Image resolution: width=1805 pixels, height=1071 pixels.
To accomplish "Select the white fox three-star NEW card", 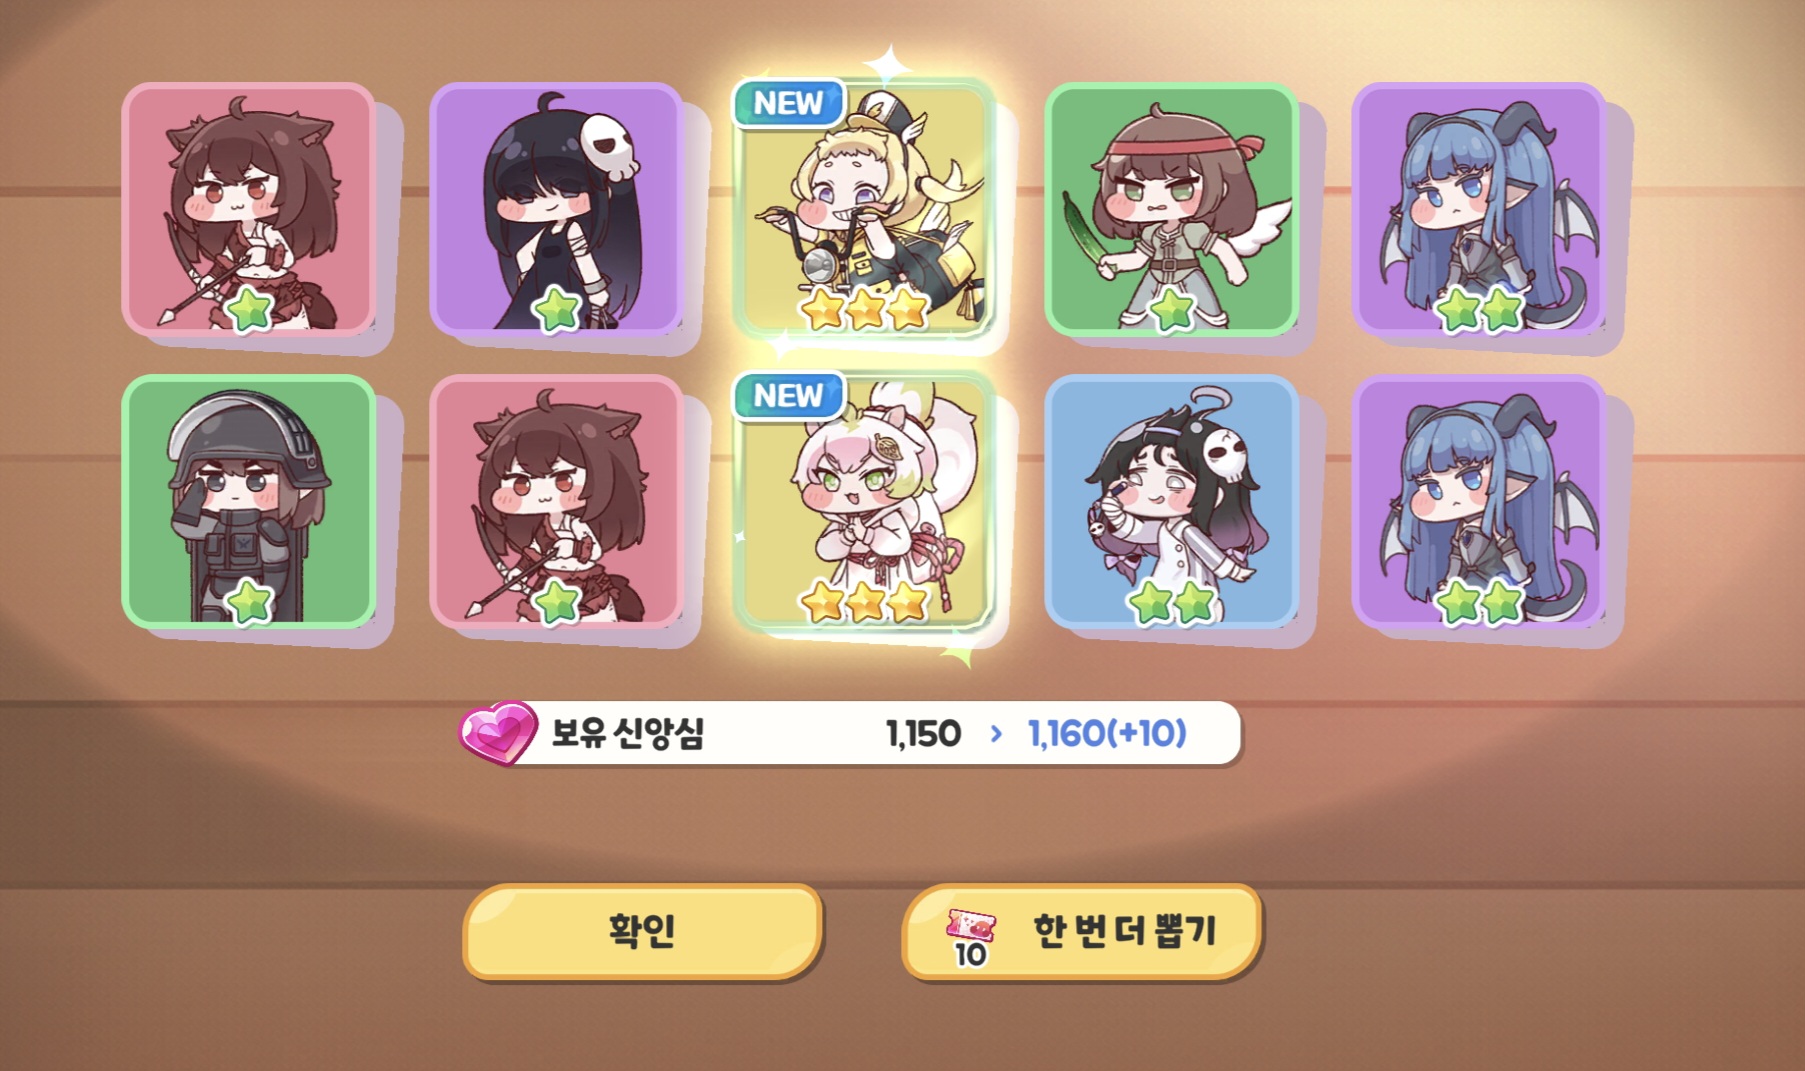I will pos(866,501).
